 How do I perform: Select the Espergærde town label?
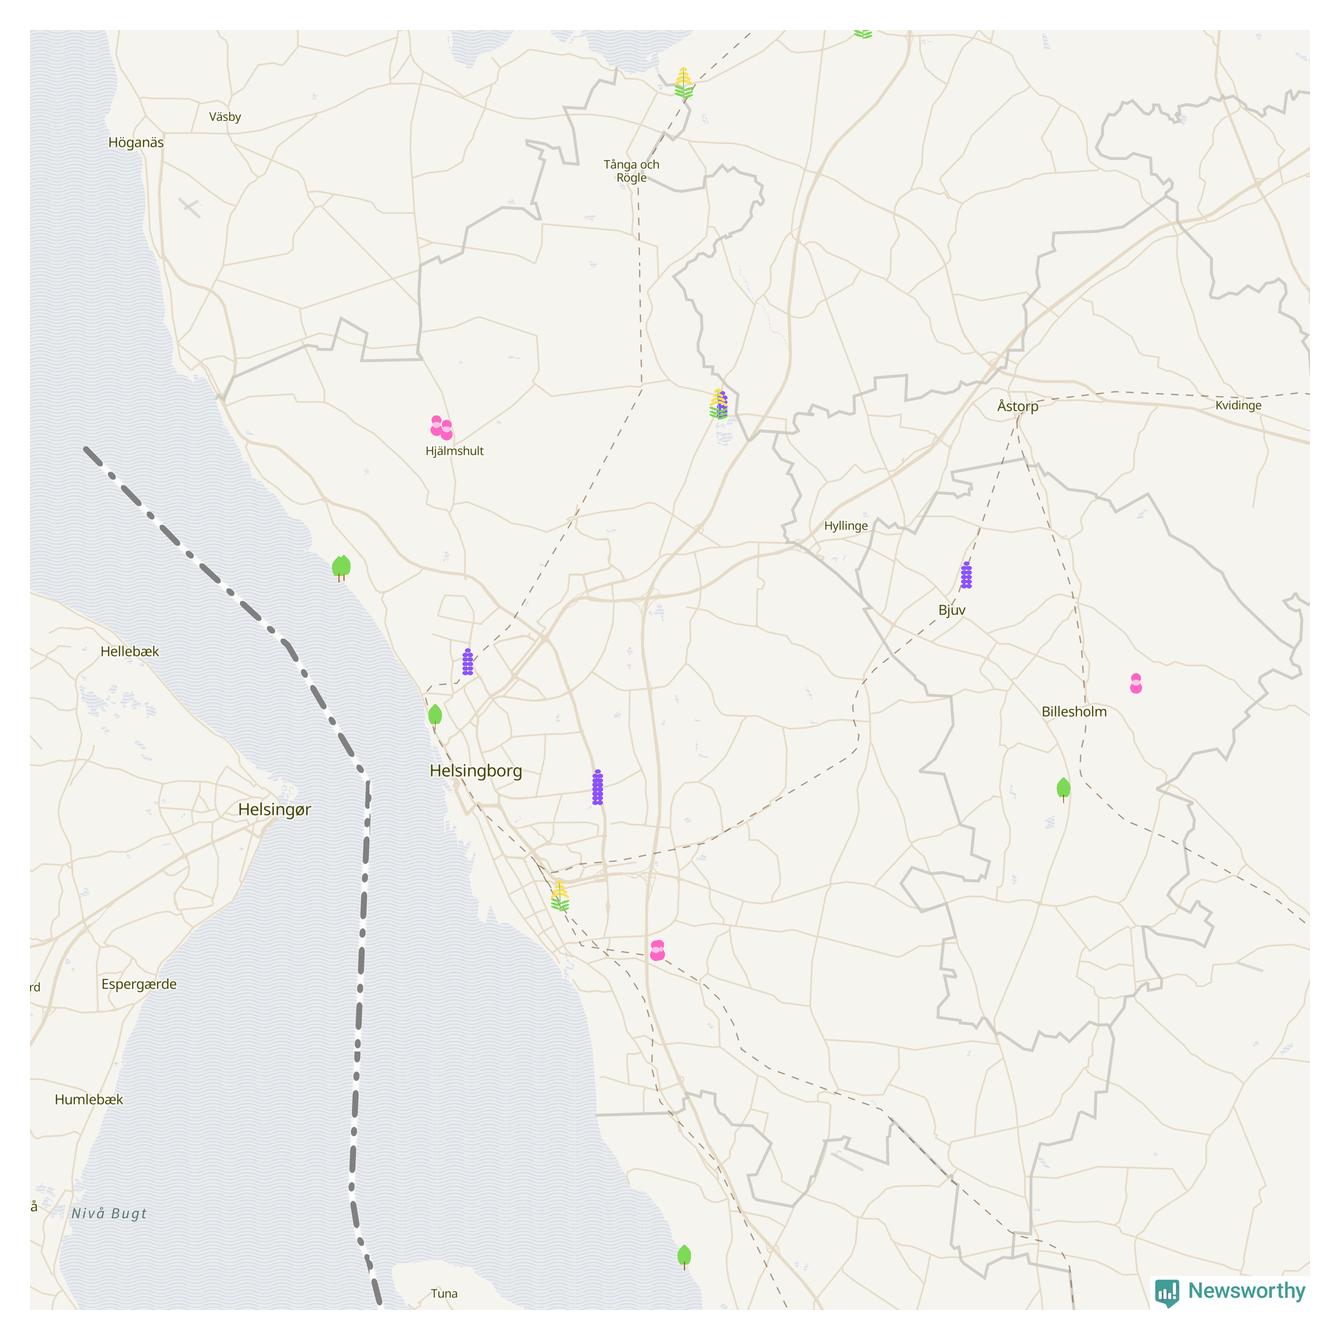[x=139, y=984]
